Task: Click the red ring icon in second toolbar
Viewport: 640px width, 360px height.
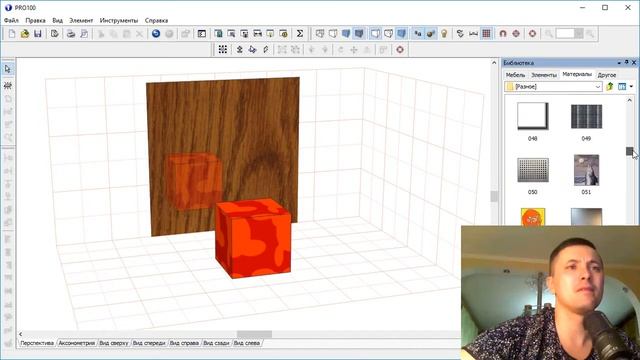Action: pyautogui.click(x=400, y=50)
